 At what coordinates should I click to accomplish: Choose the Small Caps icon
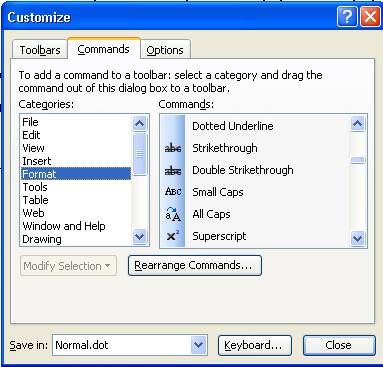pyautogui.click(x=173, y=192)
